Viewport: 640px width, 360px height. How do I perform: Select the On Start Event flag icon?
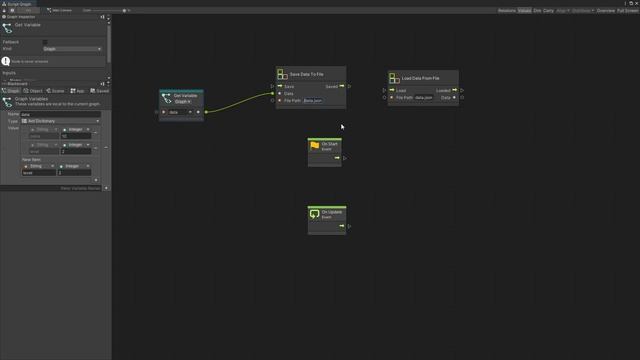(314, 146)
